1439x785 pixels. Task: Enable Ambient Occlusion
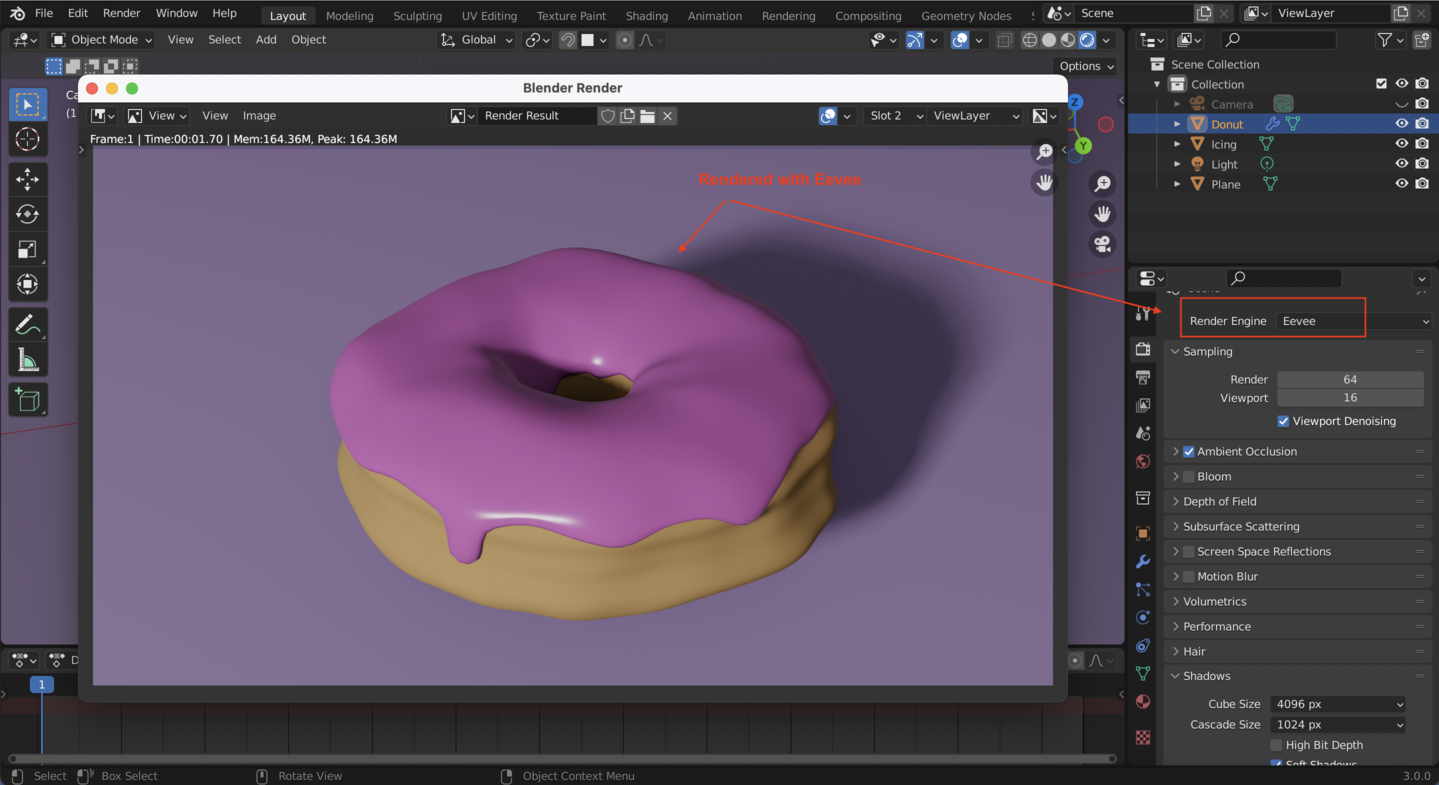[x=1187, y=451]
